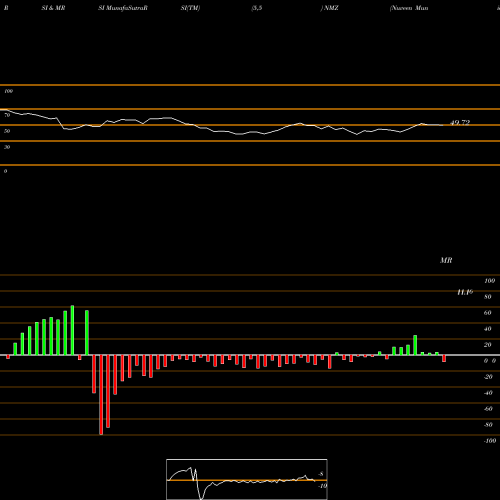Click the RSI axis label 70
500x500 pixels.
click(x=7, y=115)
